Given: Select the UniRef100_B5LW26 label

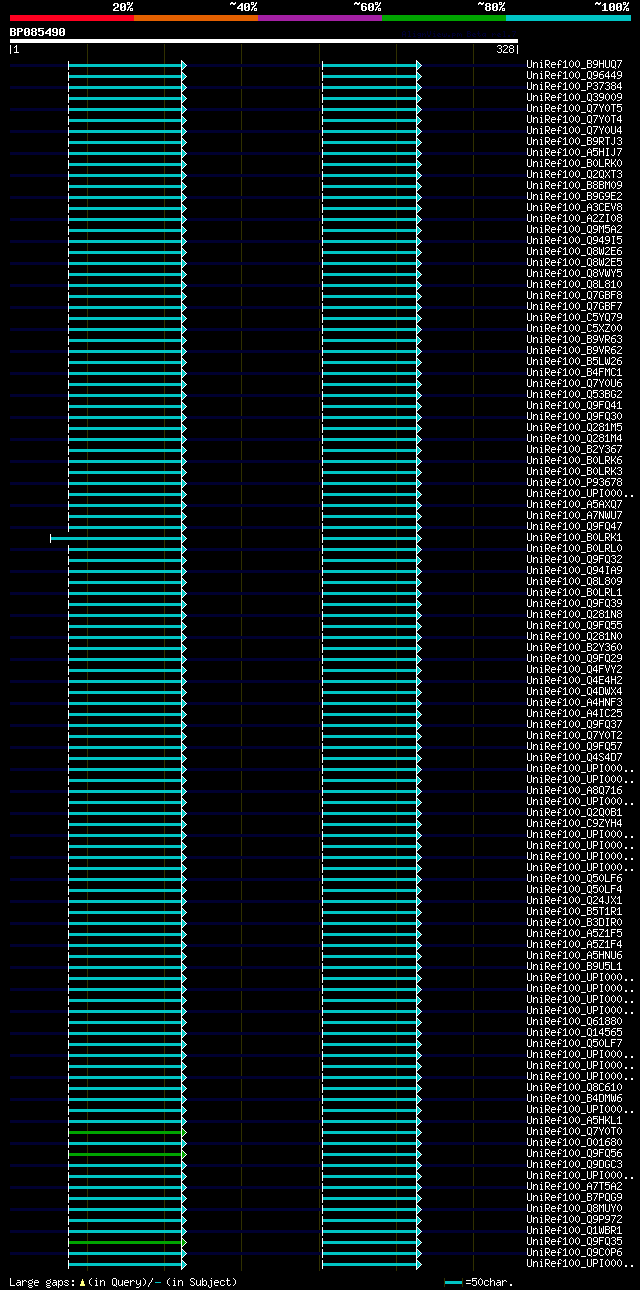Looking at the screenshot, I should (x=575, y=362).
